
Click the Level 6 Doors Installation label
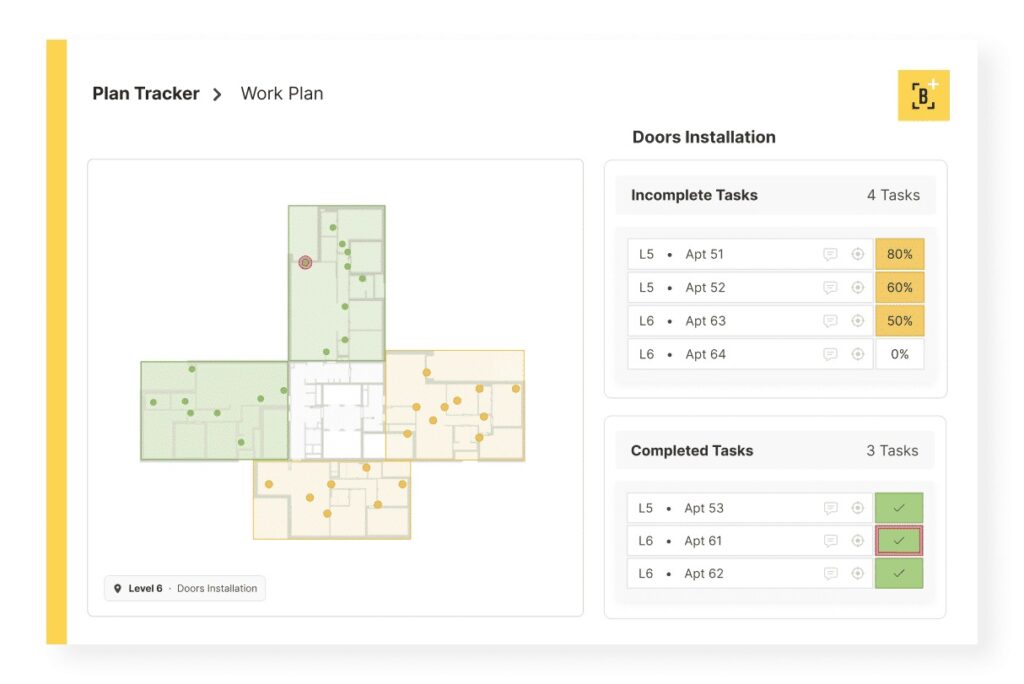pos(185,589)
